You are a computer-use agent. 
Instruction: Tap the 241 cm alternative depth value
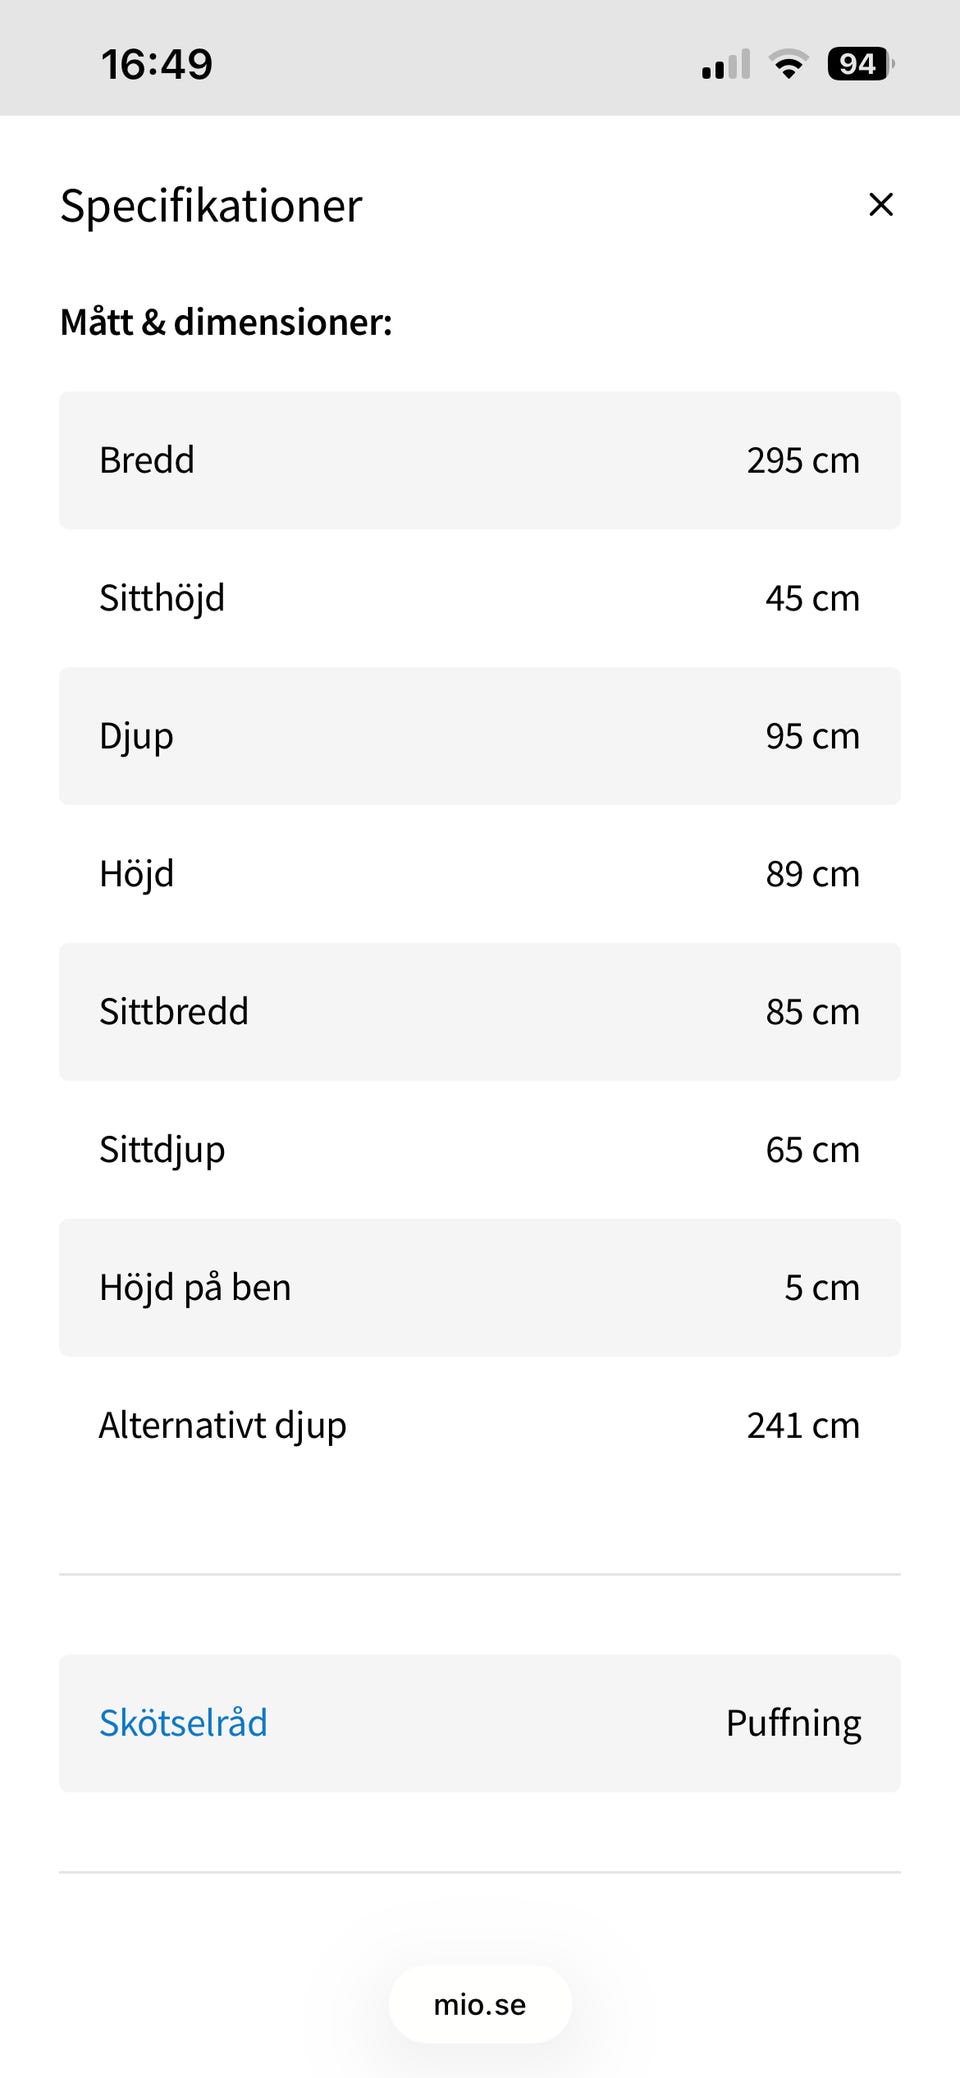802,1425
